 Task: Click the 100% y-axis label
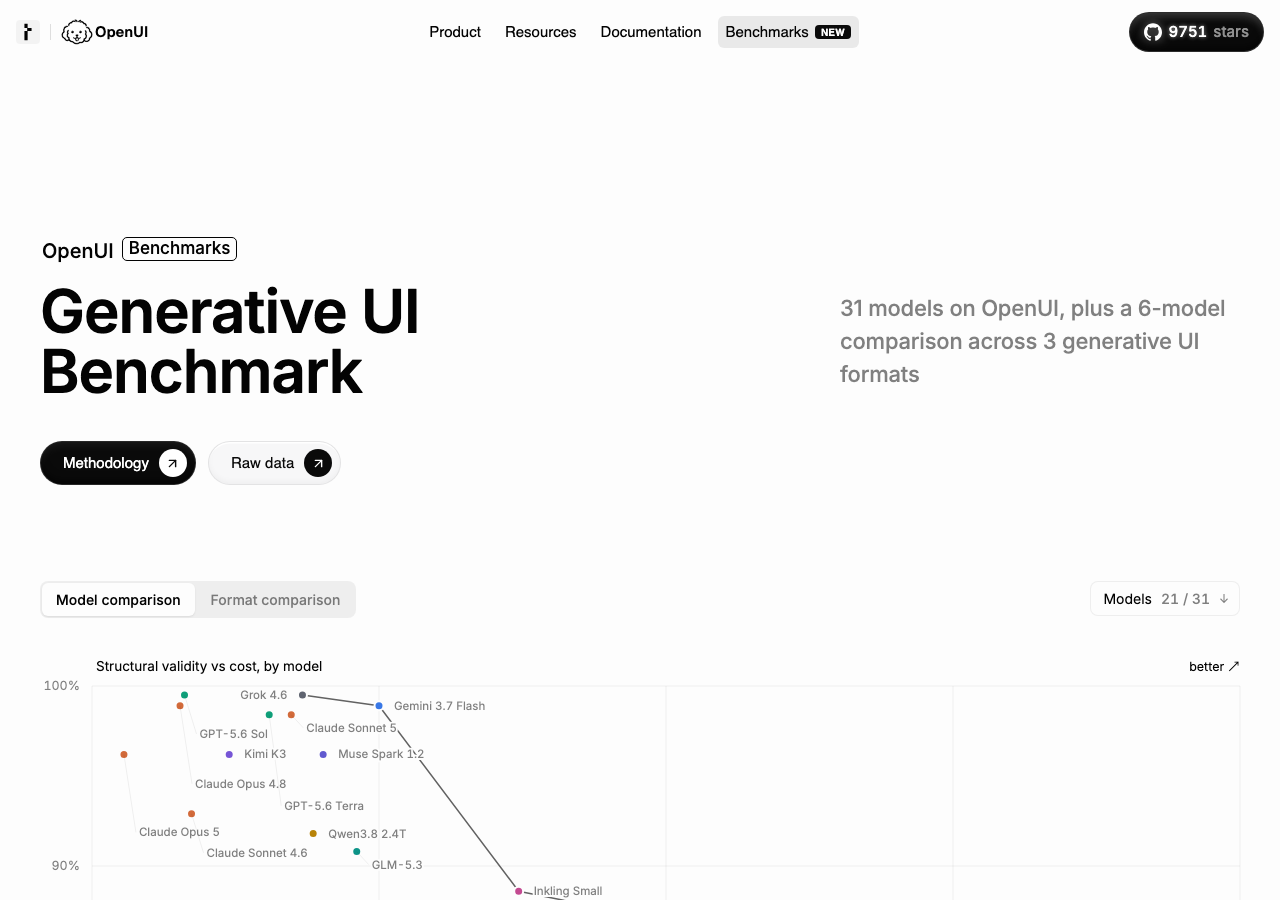[x=61, y=685]
